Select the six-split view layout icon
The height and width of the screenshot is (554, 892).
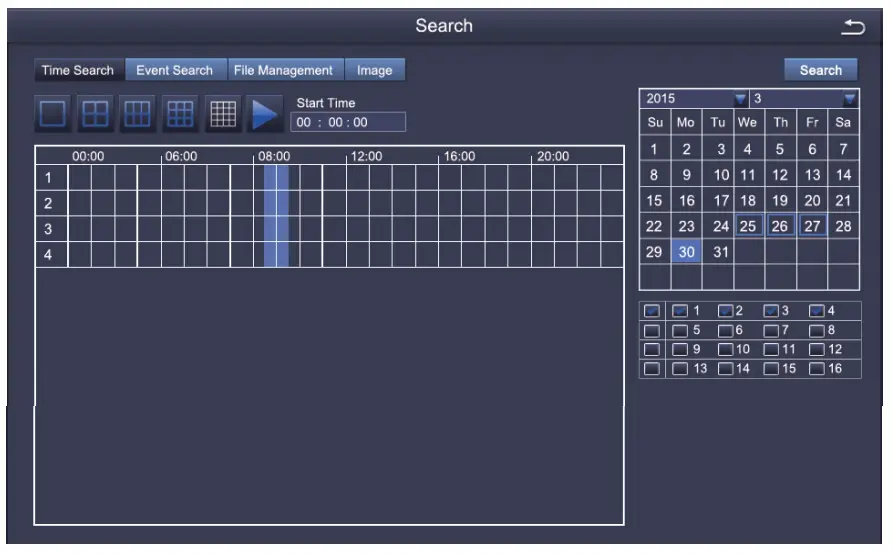pyautogui.click(x=137, y=113)
